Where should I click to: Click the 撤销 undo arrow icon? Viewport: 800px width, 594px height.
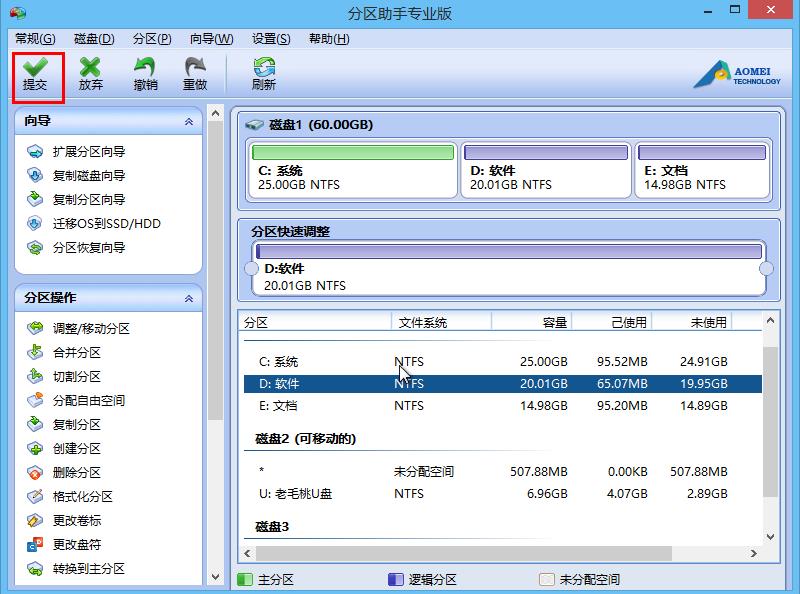pyautogui.click(x=145, y=67)
